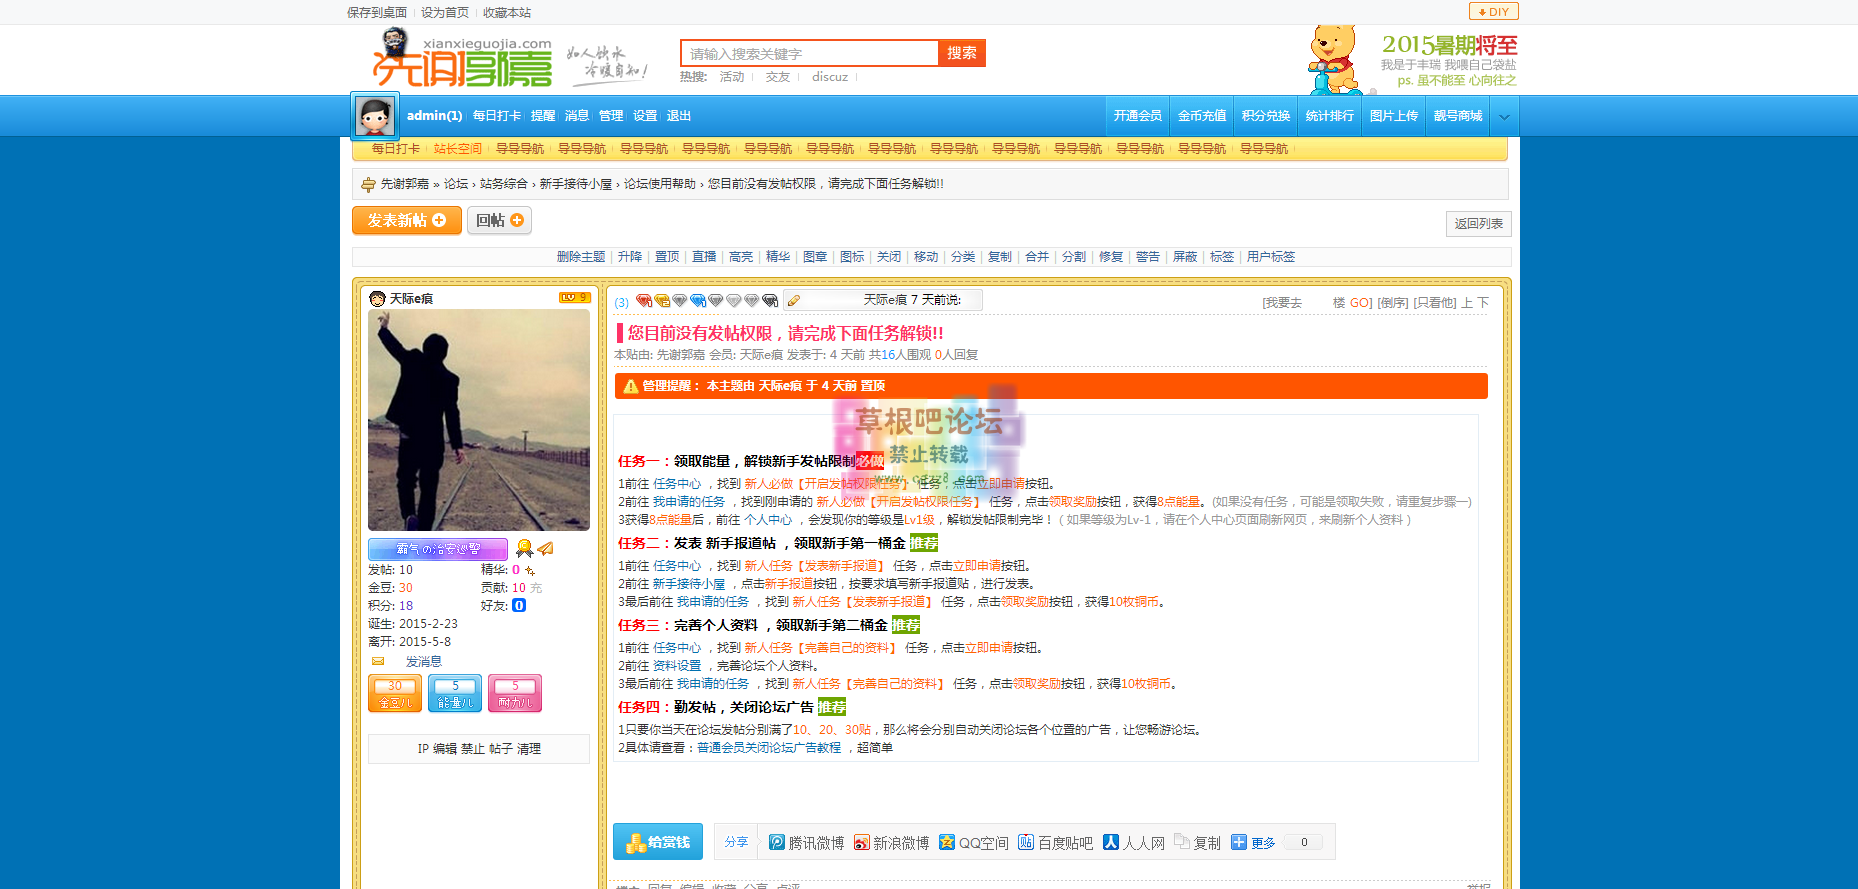1858x889 pixels.
Task: Share to 百度贴吧 via its icon
Action: [x=1026, y=843]
